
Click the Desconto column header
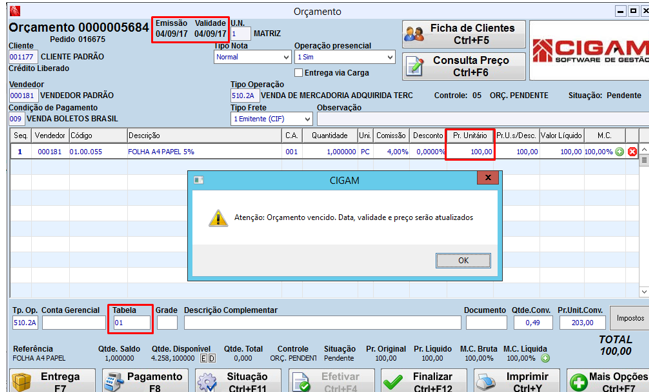pyautogui.click(x=428, y=135)
